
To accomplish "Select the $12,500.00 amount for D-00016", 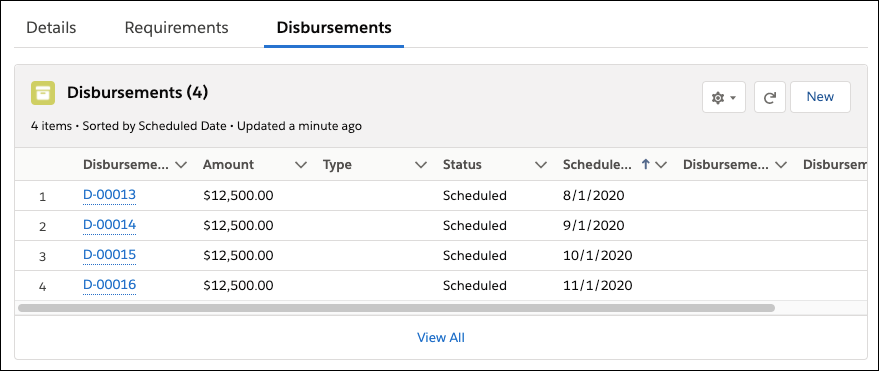I will [238, 286].
